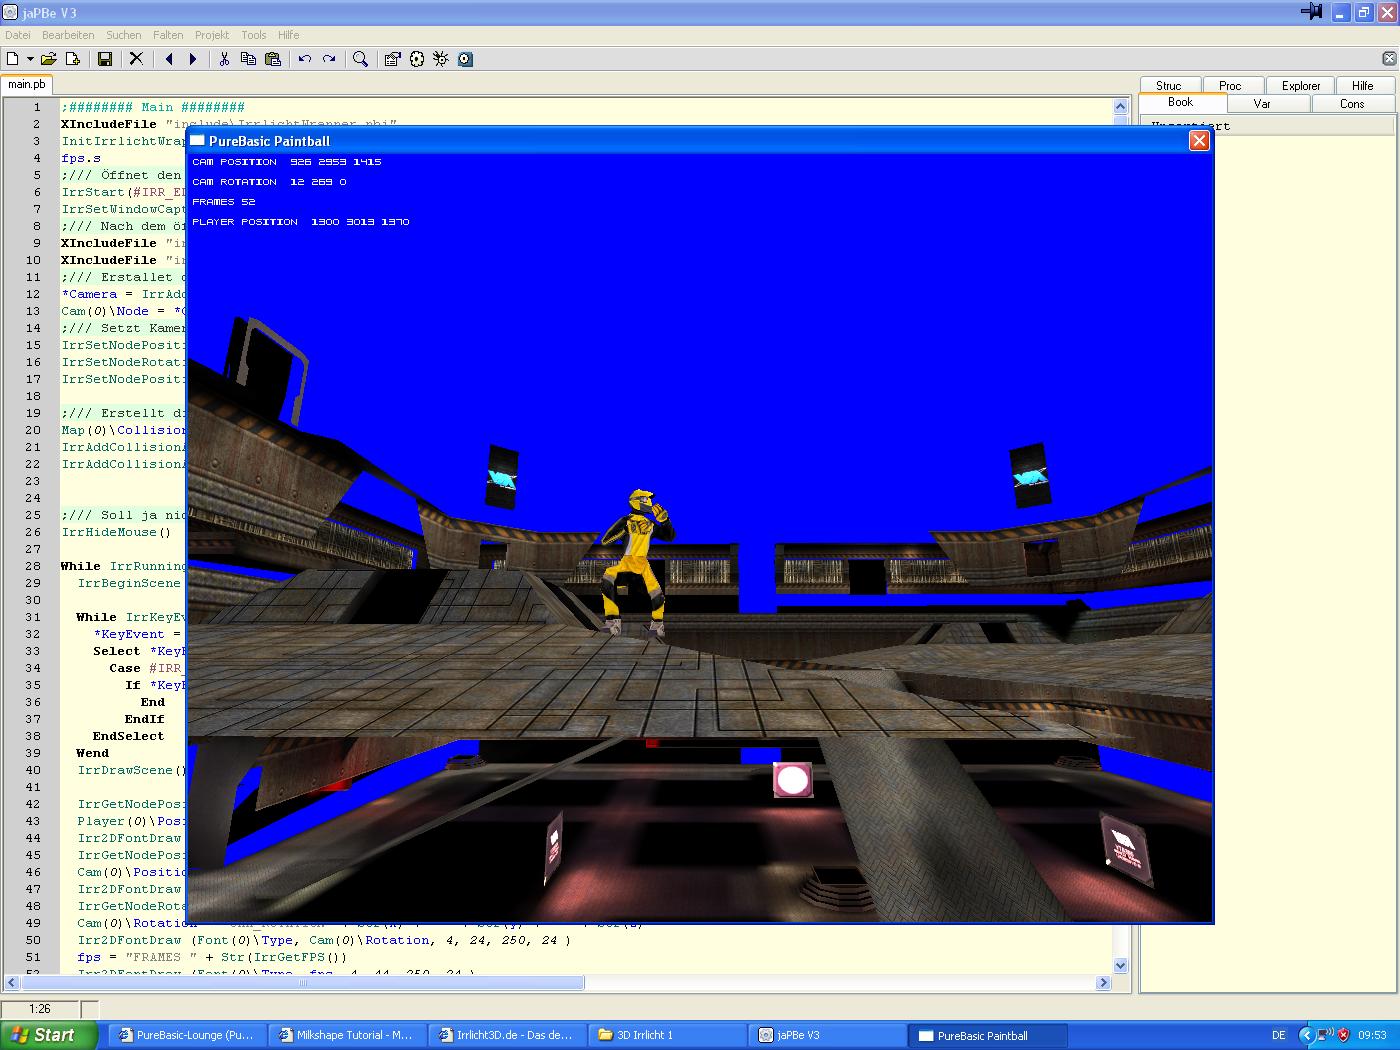Switch to Irrlicht3D.de taskbar window

point(509,1035)
